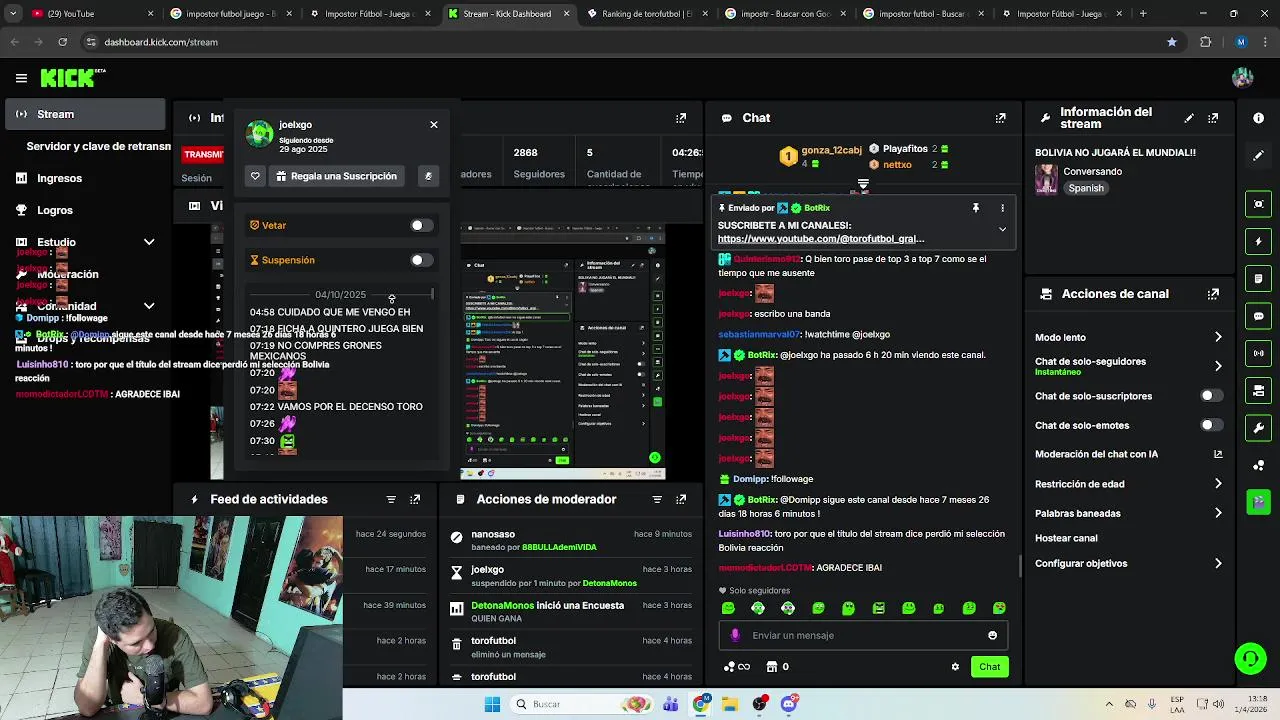Pop out the Acciones de moderador panel
The image size is (1280, 720).
point(681,499)
